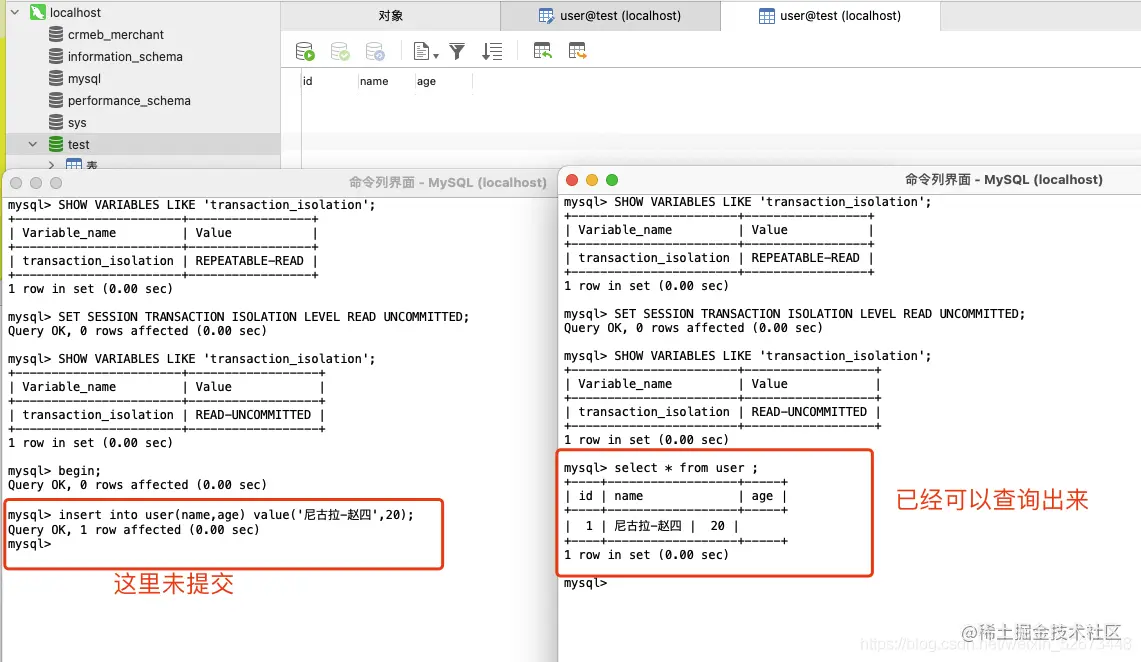This screenshot has width=1141, height=662.
Task: Click the localhost connection dolphin icon
Action: tap(37, 12)
